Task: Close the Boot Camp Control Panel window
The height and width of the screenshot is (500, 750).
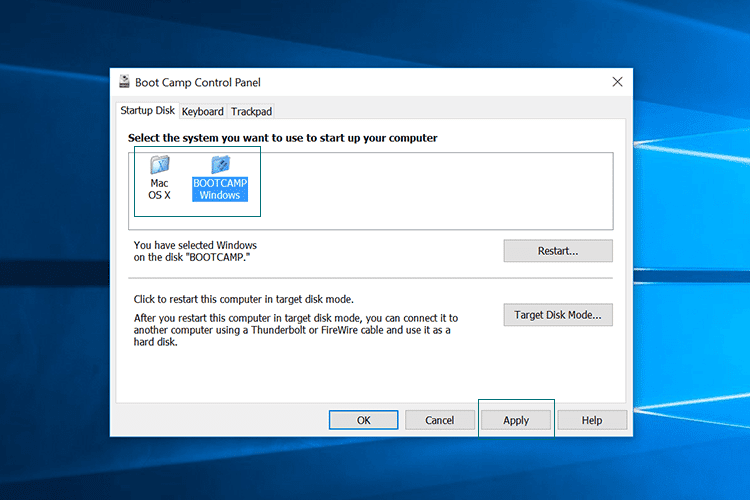Action: pyautogui.click(x=618, y=82)
